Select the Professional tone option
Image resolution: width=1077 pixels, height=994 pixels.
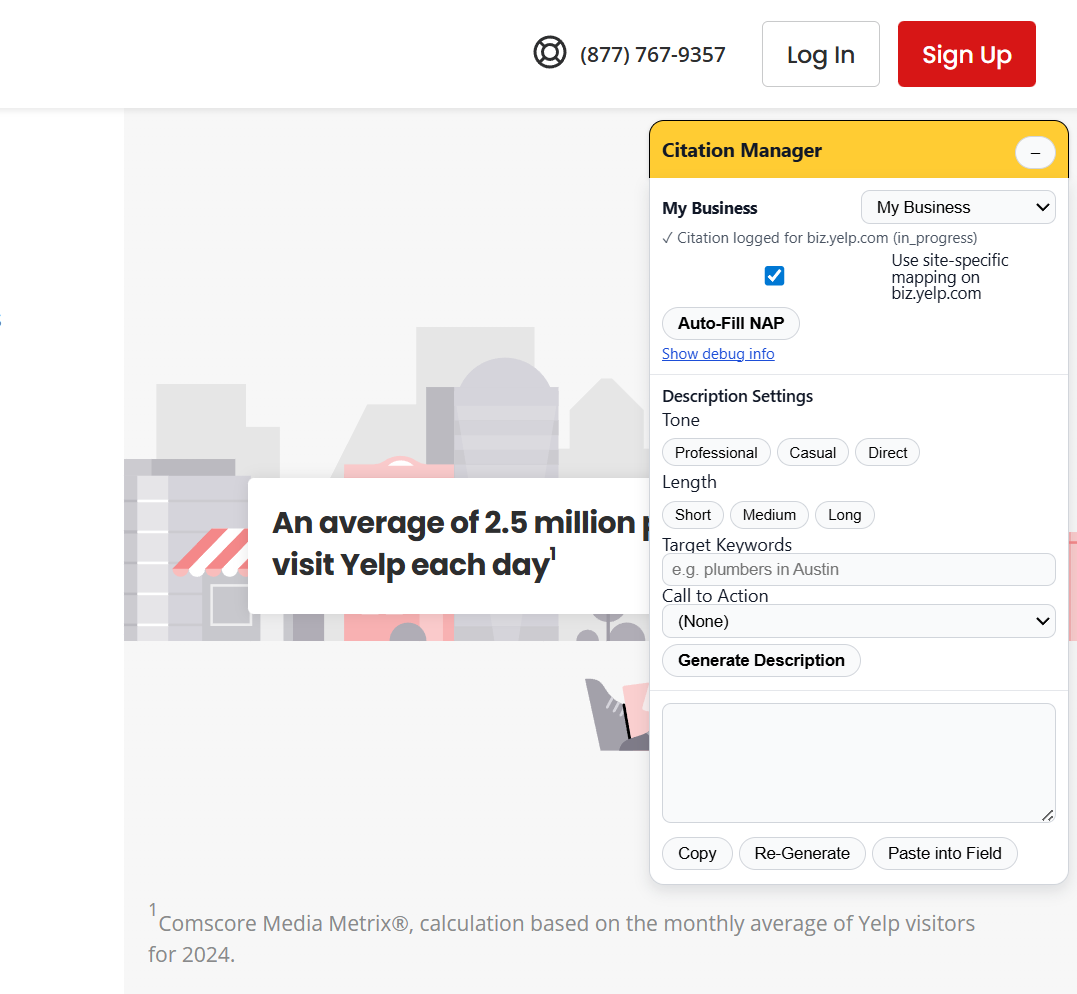[716, 453]
